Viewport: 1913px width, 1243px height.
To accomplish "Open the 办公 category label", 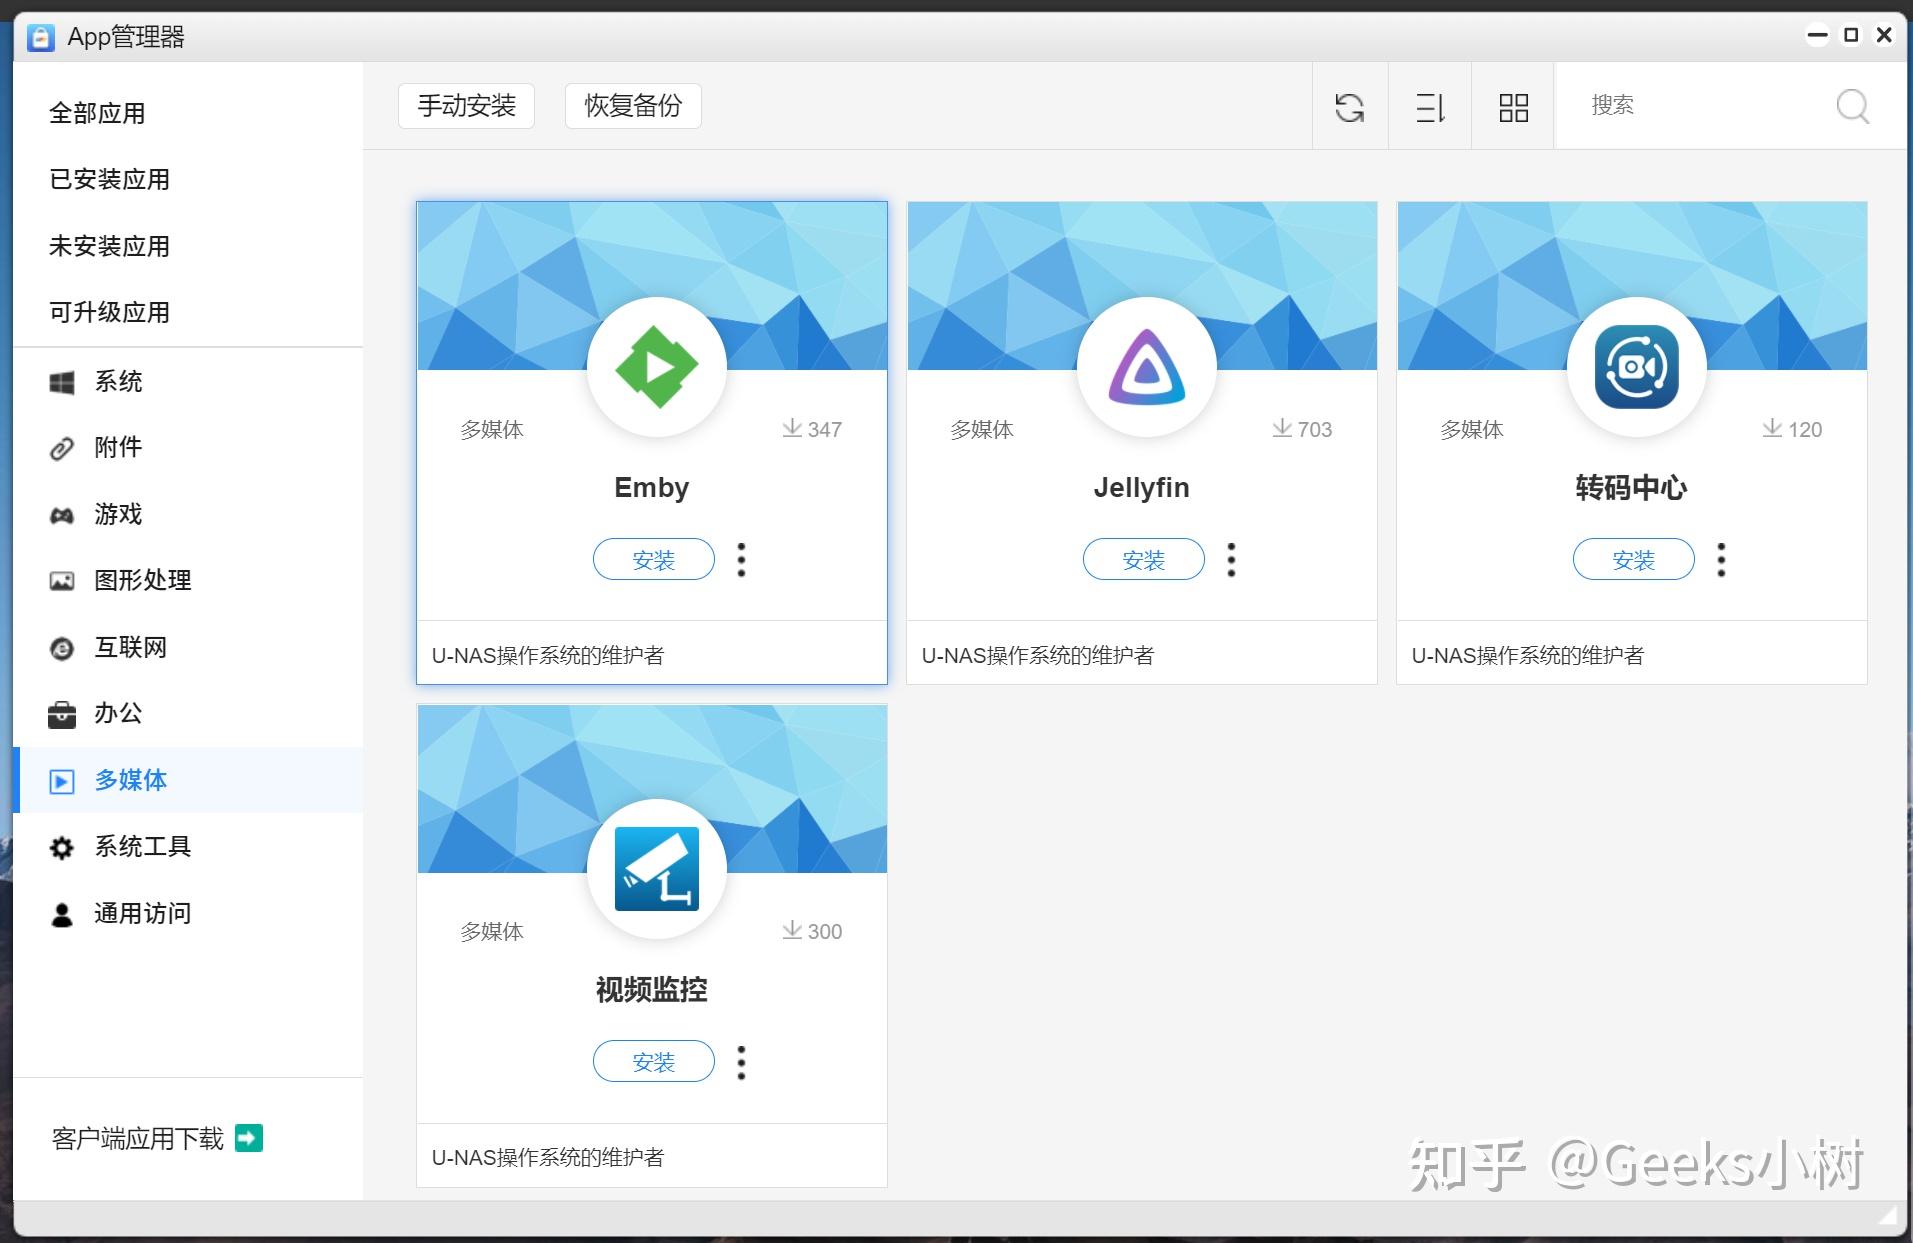I will tap(118, 713).
